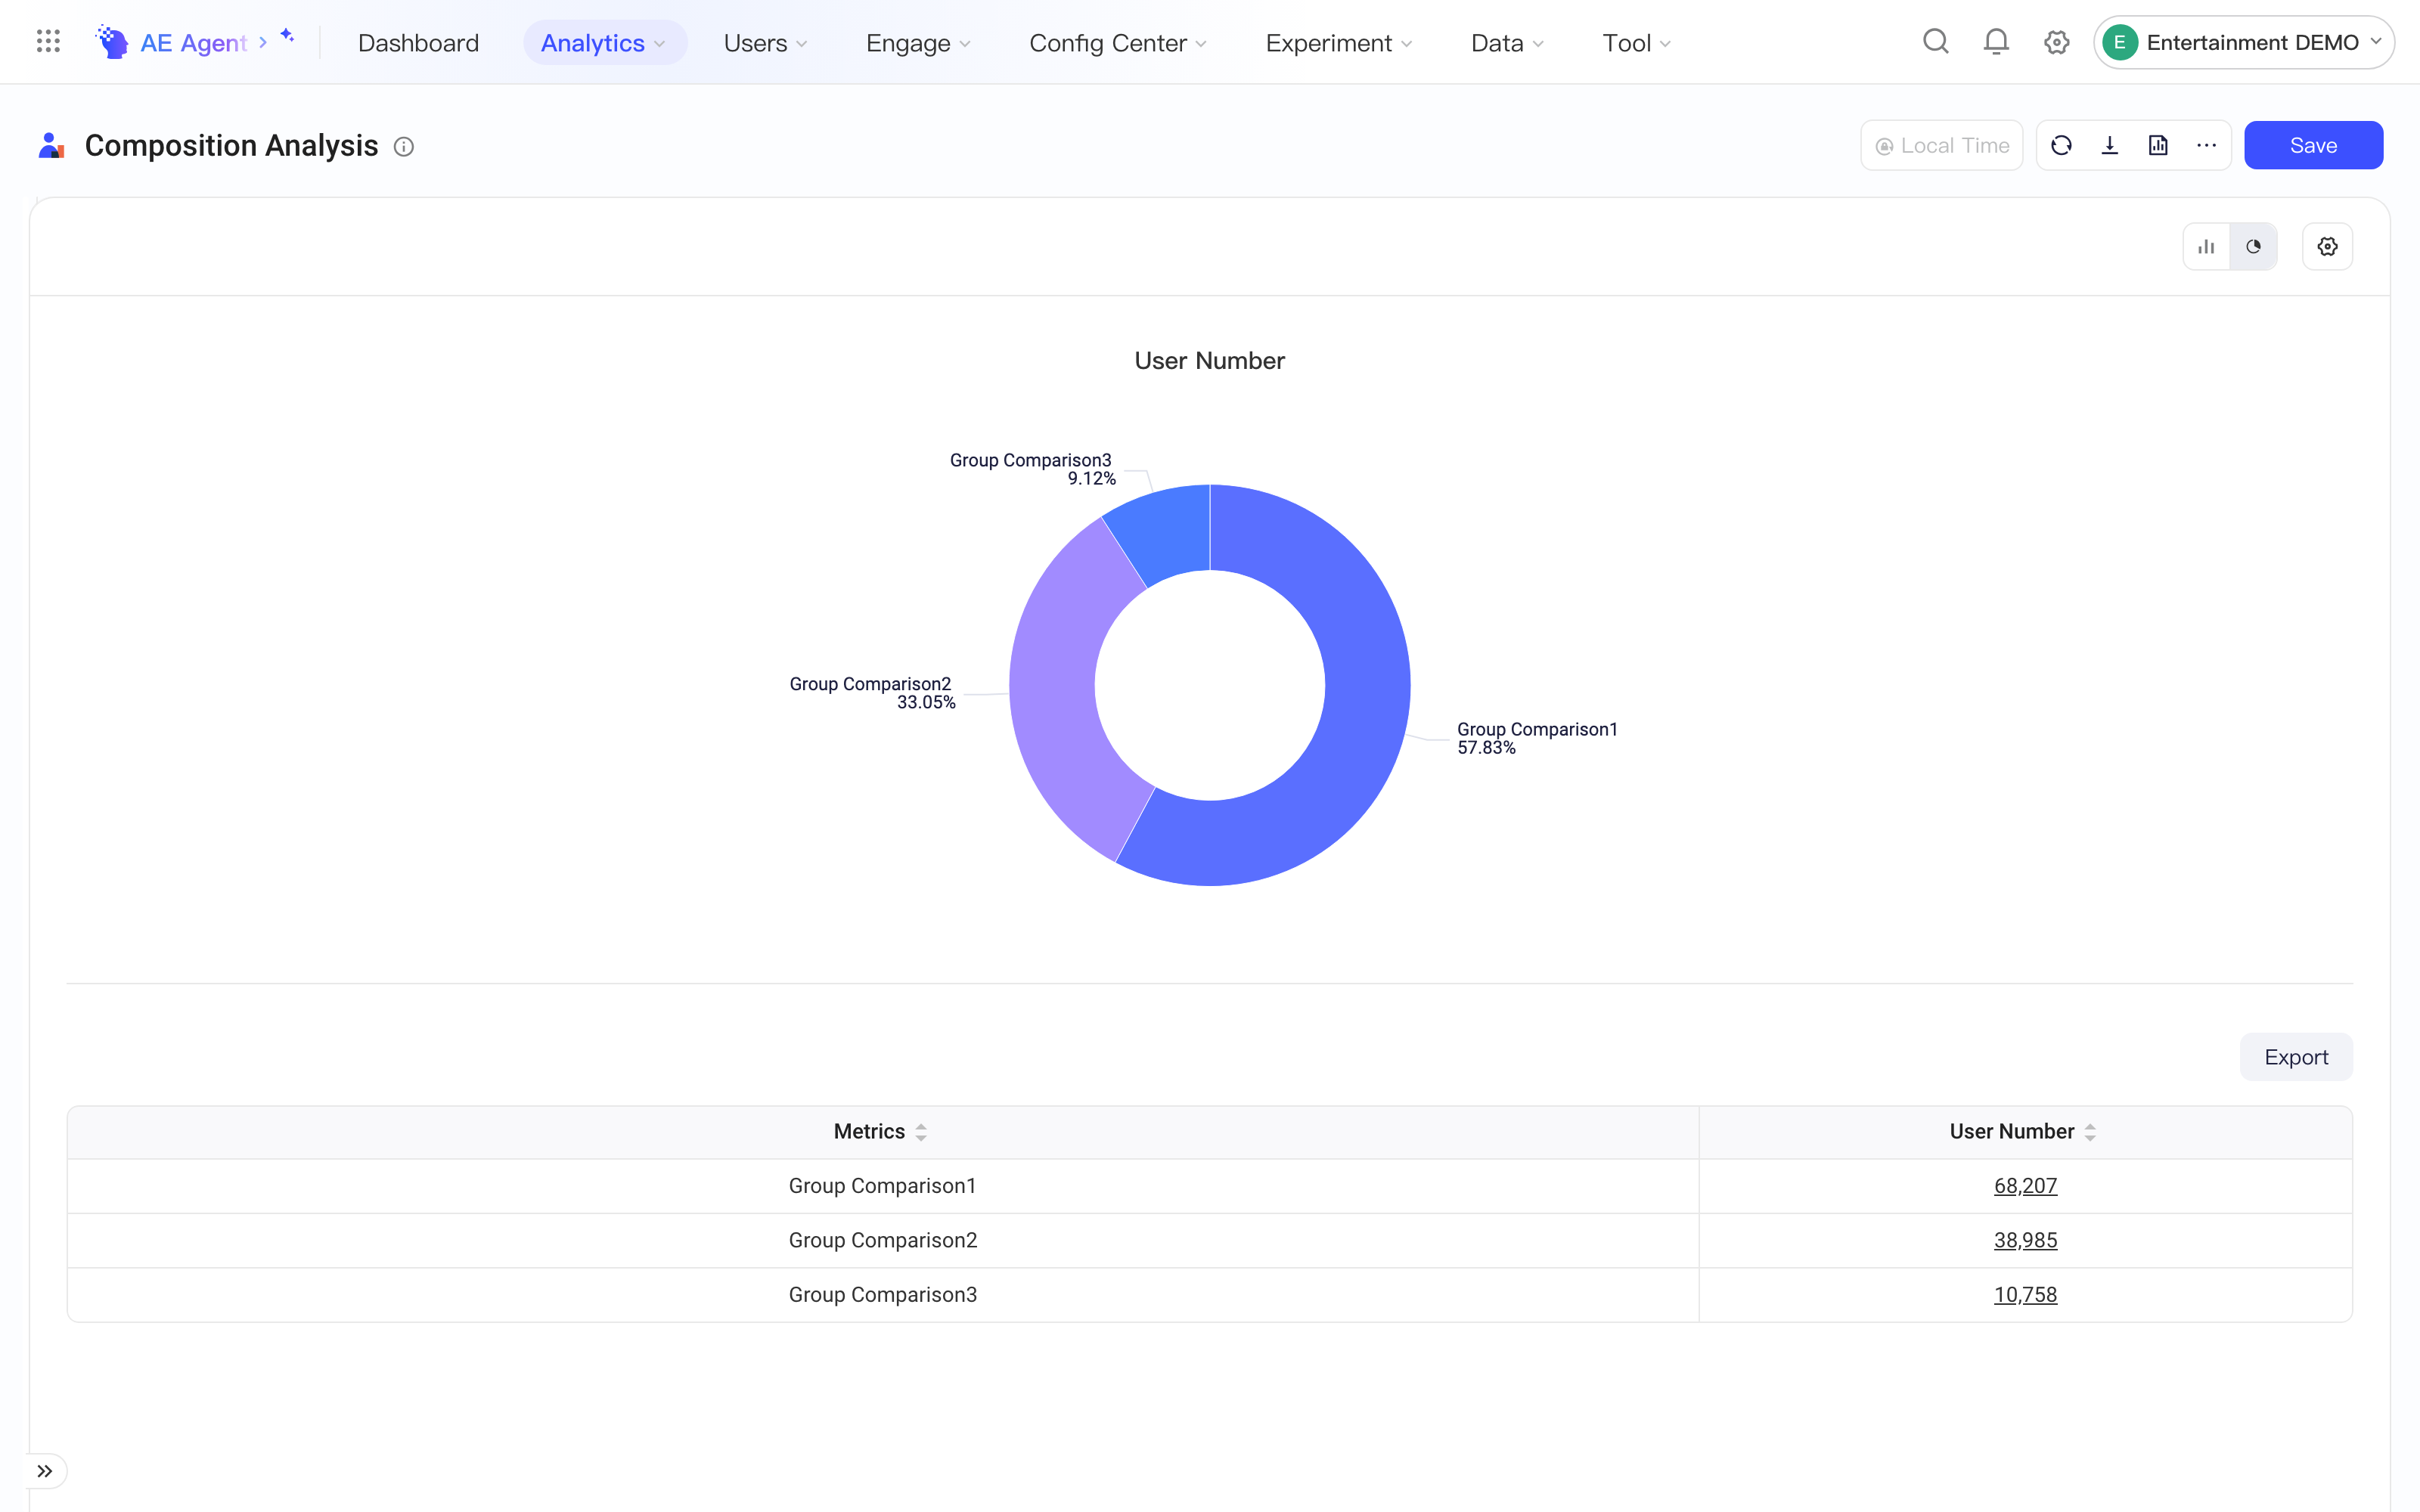2420x1512 pixels.
Task: Expand the Config Center menu
Action: [x=1118, y=43]
